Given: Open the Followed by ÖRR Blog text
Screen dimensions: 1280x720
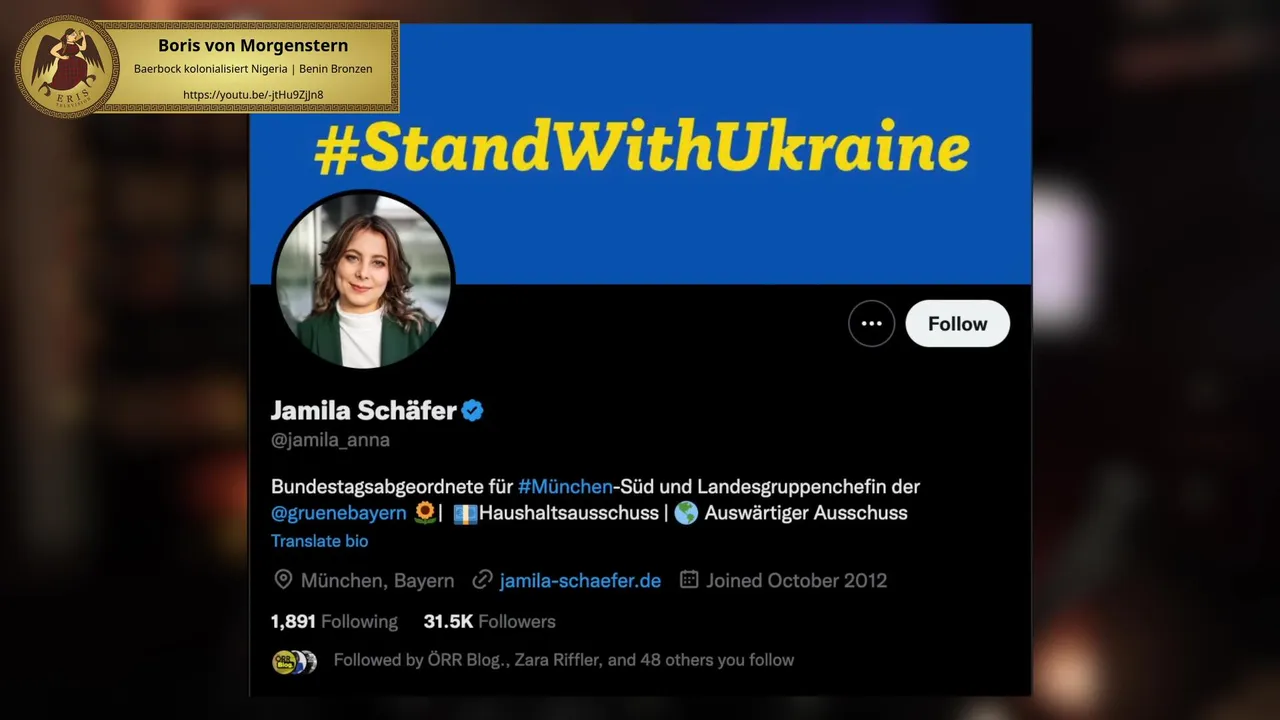Looking at the screenshot, I should pos(564,660).
